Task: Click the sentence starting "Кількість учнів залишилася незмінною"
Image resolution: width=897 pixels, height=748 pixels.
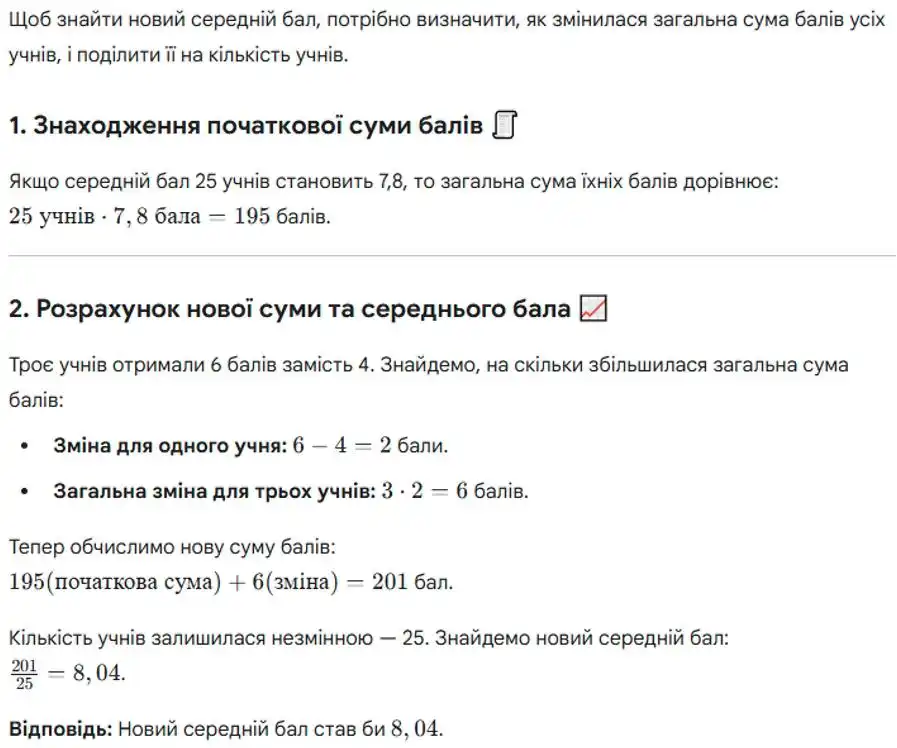Action: pos(375,637)
